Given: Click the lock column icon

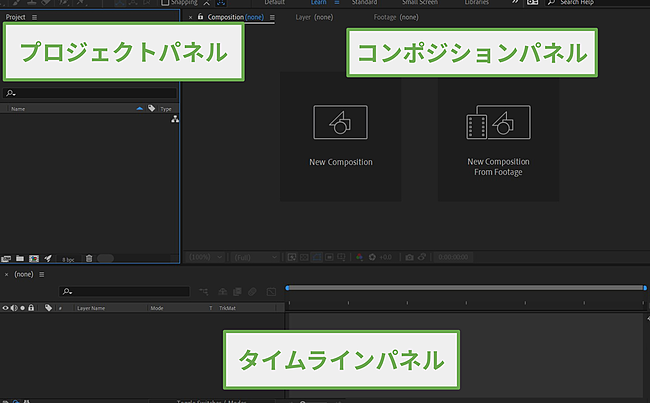Looking at the screenshot, I should pos(31,308).
